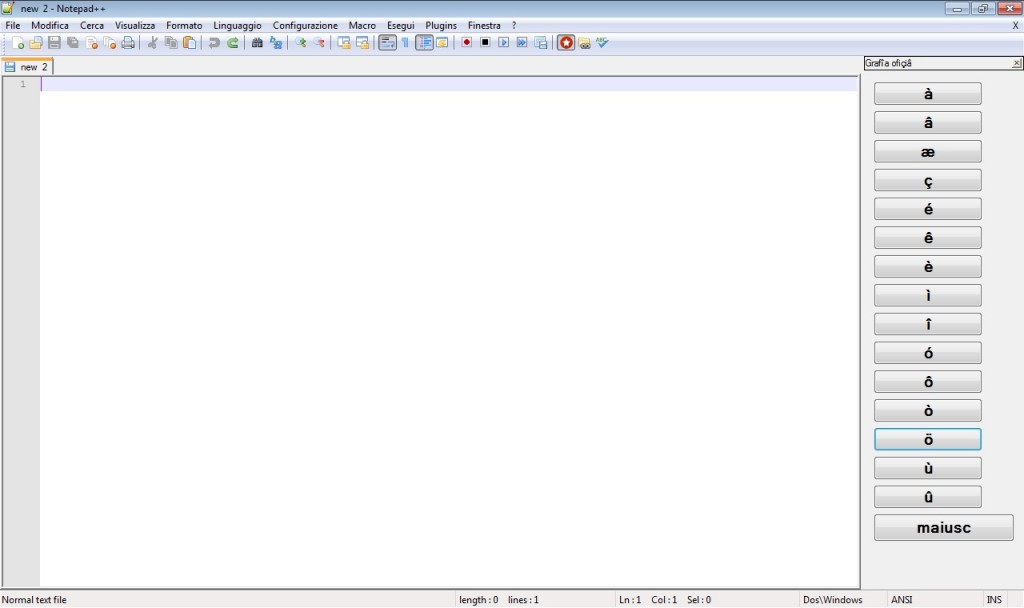Toggle the indentation guide display
This screenshot has width=1024, height=608.
coord(424,42)
